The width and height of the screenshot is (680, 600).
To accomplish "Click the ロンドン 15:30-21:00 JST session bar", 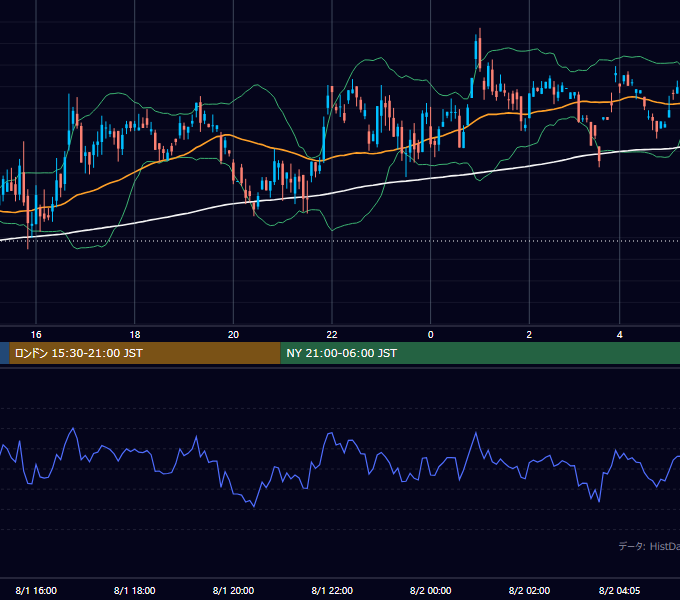I will pos(145,353).
